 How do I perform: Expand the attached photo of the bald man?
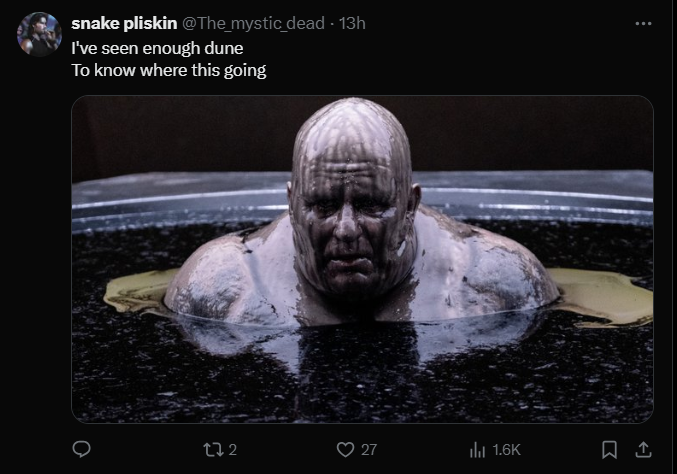pos(362,259)
